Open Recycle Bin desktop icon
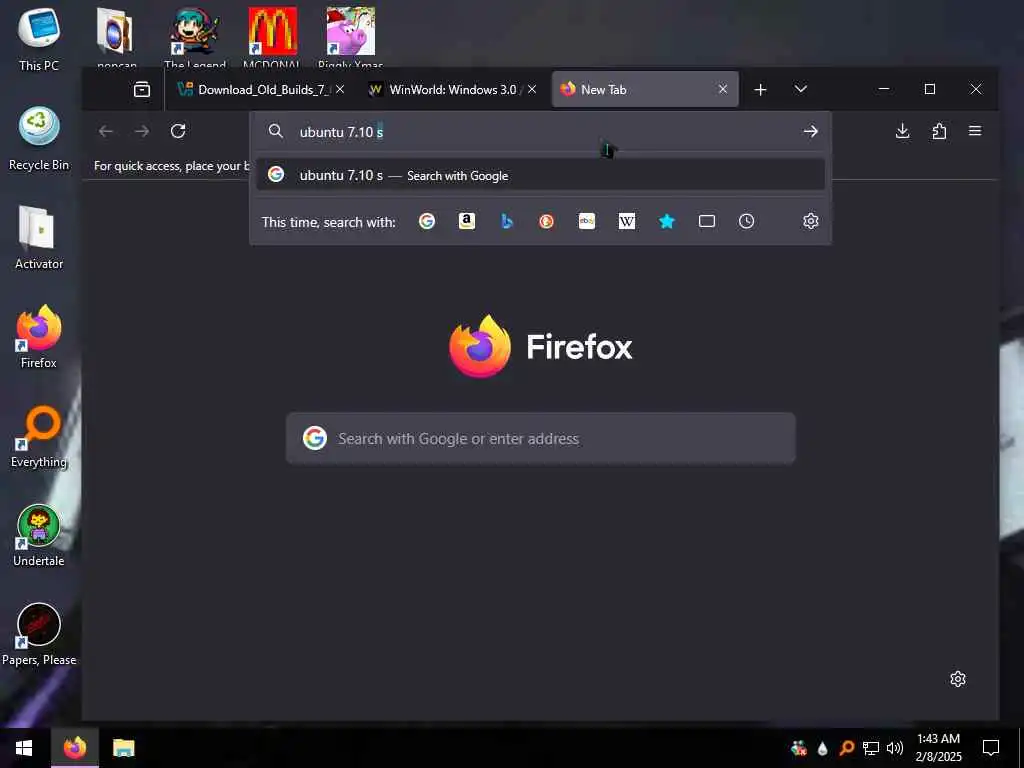The height and width of the screenshot is (768, 1024). [39, 139]
